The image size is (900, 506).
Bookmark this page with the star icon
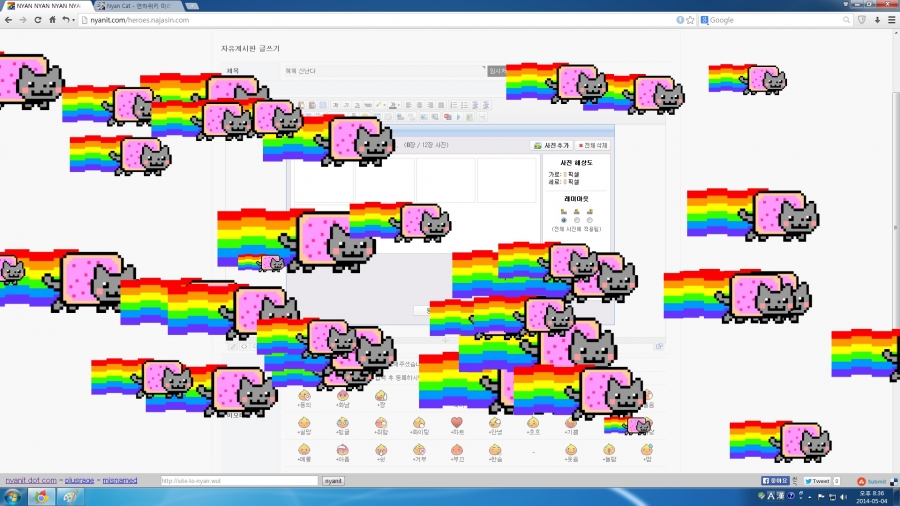tap(690, 20)
